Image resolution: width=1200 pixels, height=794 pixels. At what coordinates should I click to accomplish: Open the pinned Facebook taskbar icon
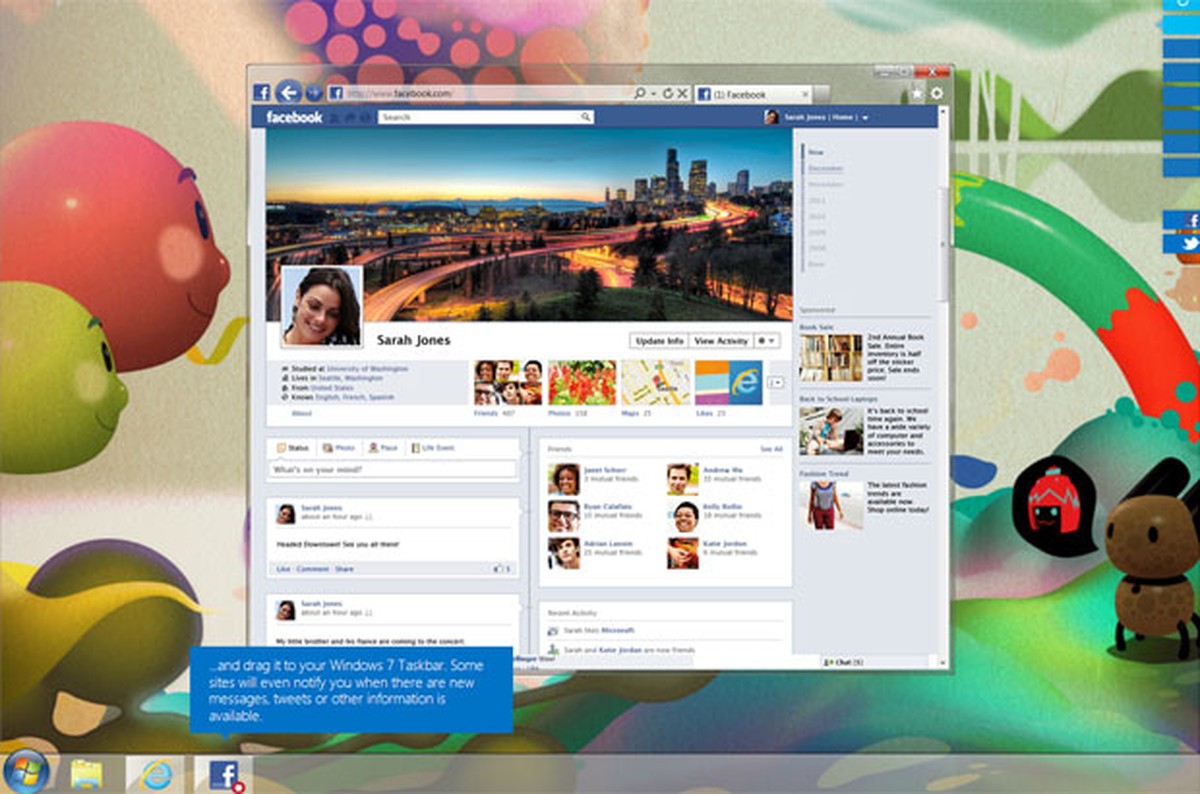tap(223, 774)
